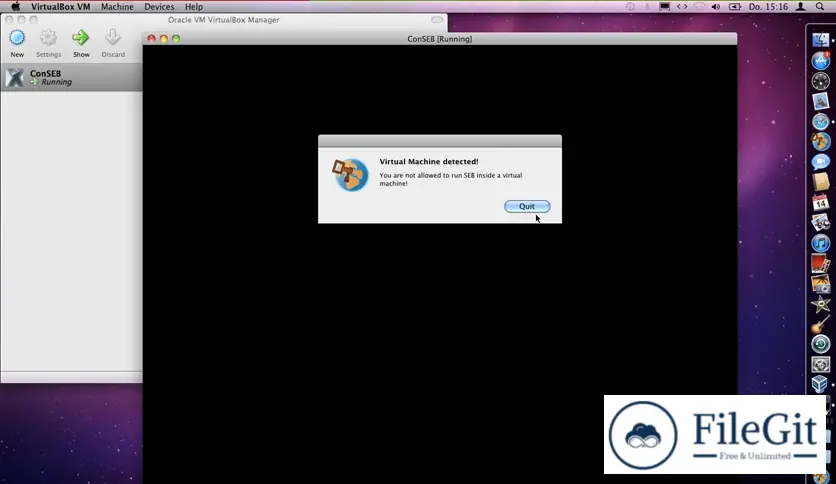Image resolution: width=836 pixels, height=484 pixels.
Task: Close the ConSEB [Running] window
Action: pyautogui.click(x=151, y=39)
